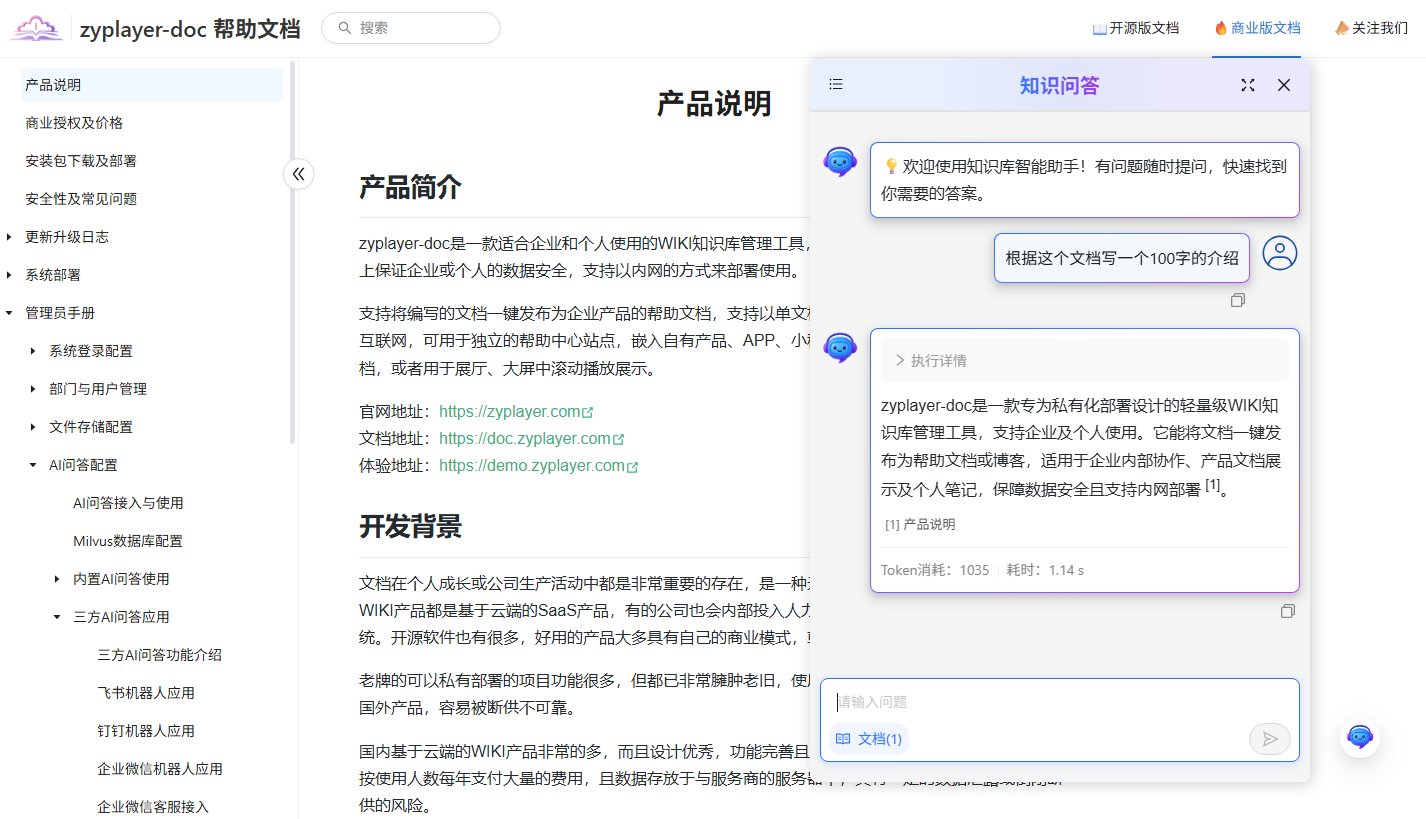Send the question with paper-plane button
The height and width of the screenshot is (819, 1426).
(1270, 739)
